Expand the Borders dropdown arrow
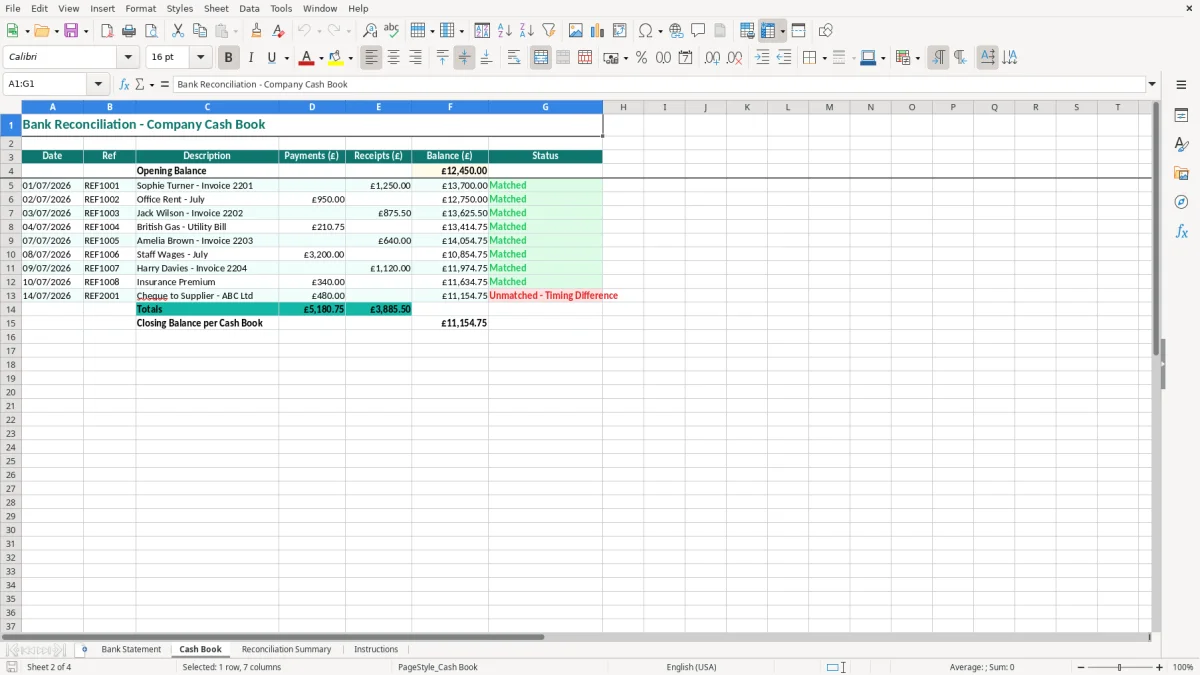The height and width of the screenshot is (675, 1200). click(x=824, y=58)
